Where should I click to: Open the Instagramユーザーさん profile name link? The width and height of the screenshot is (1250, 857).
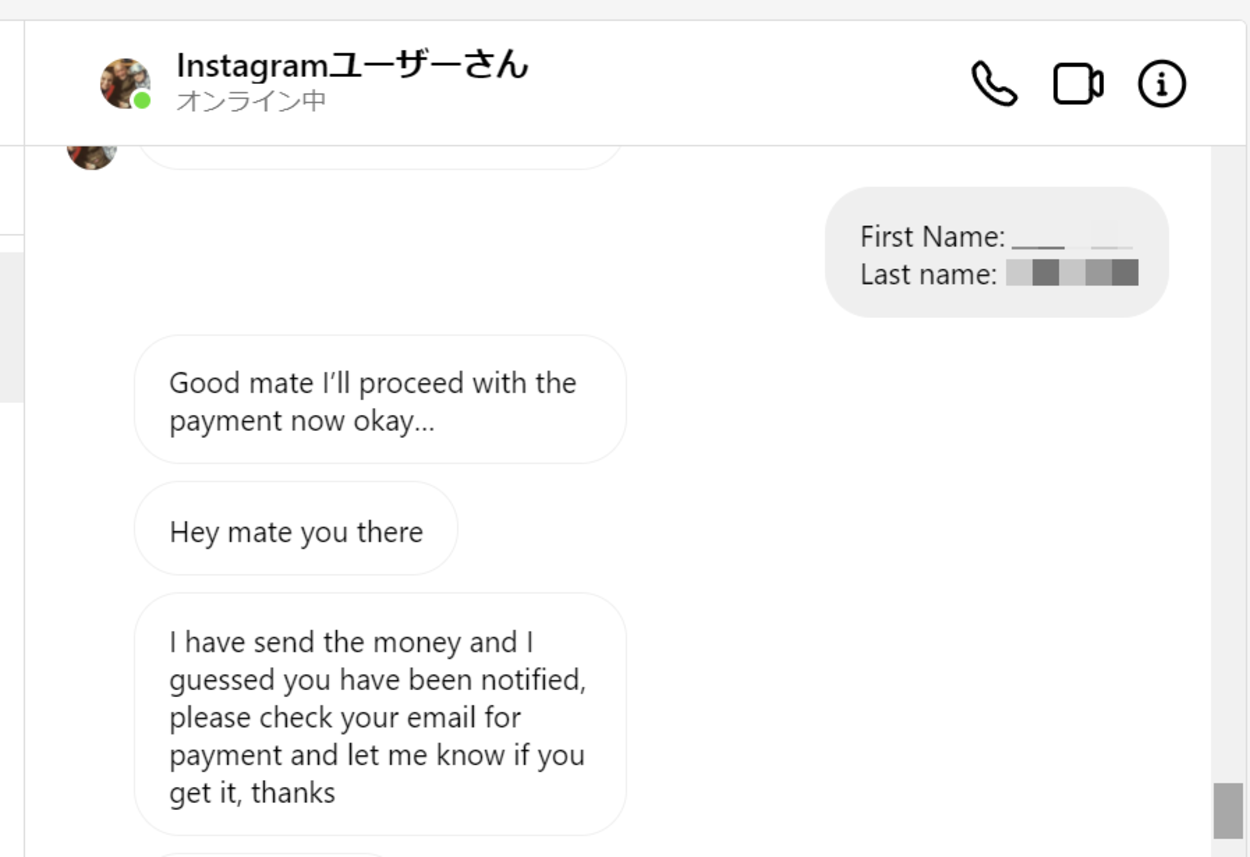click(352, 66)
